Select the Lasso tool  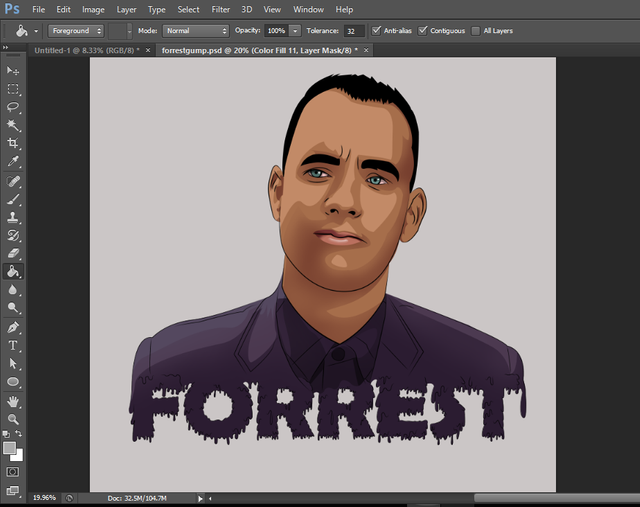(x=13, y=107)
